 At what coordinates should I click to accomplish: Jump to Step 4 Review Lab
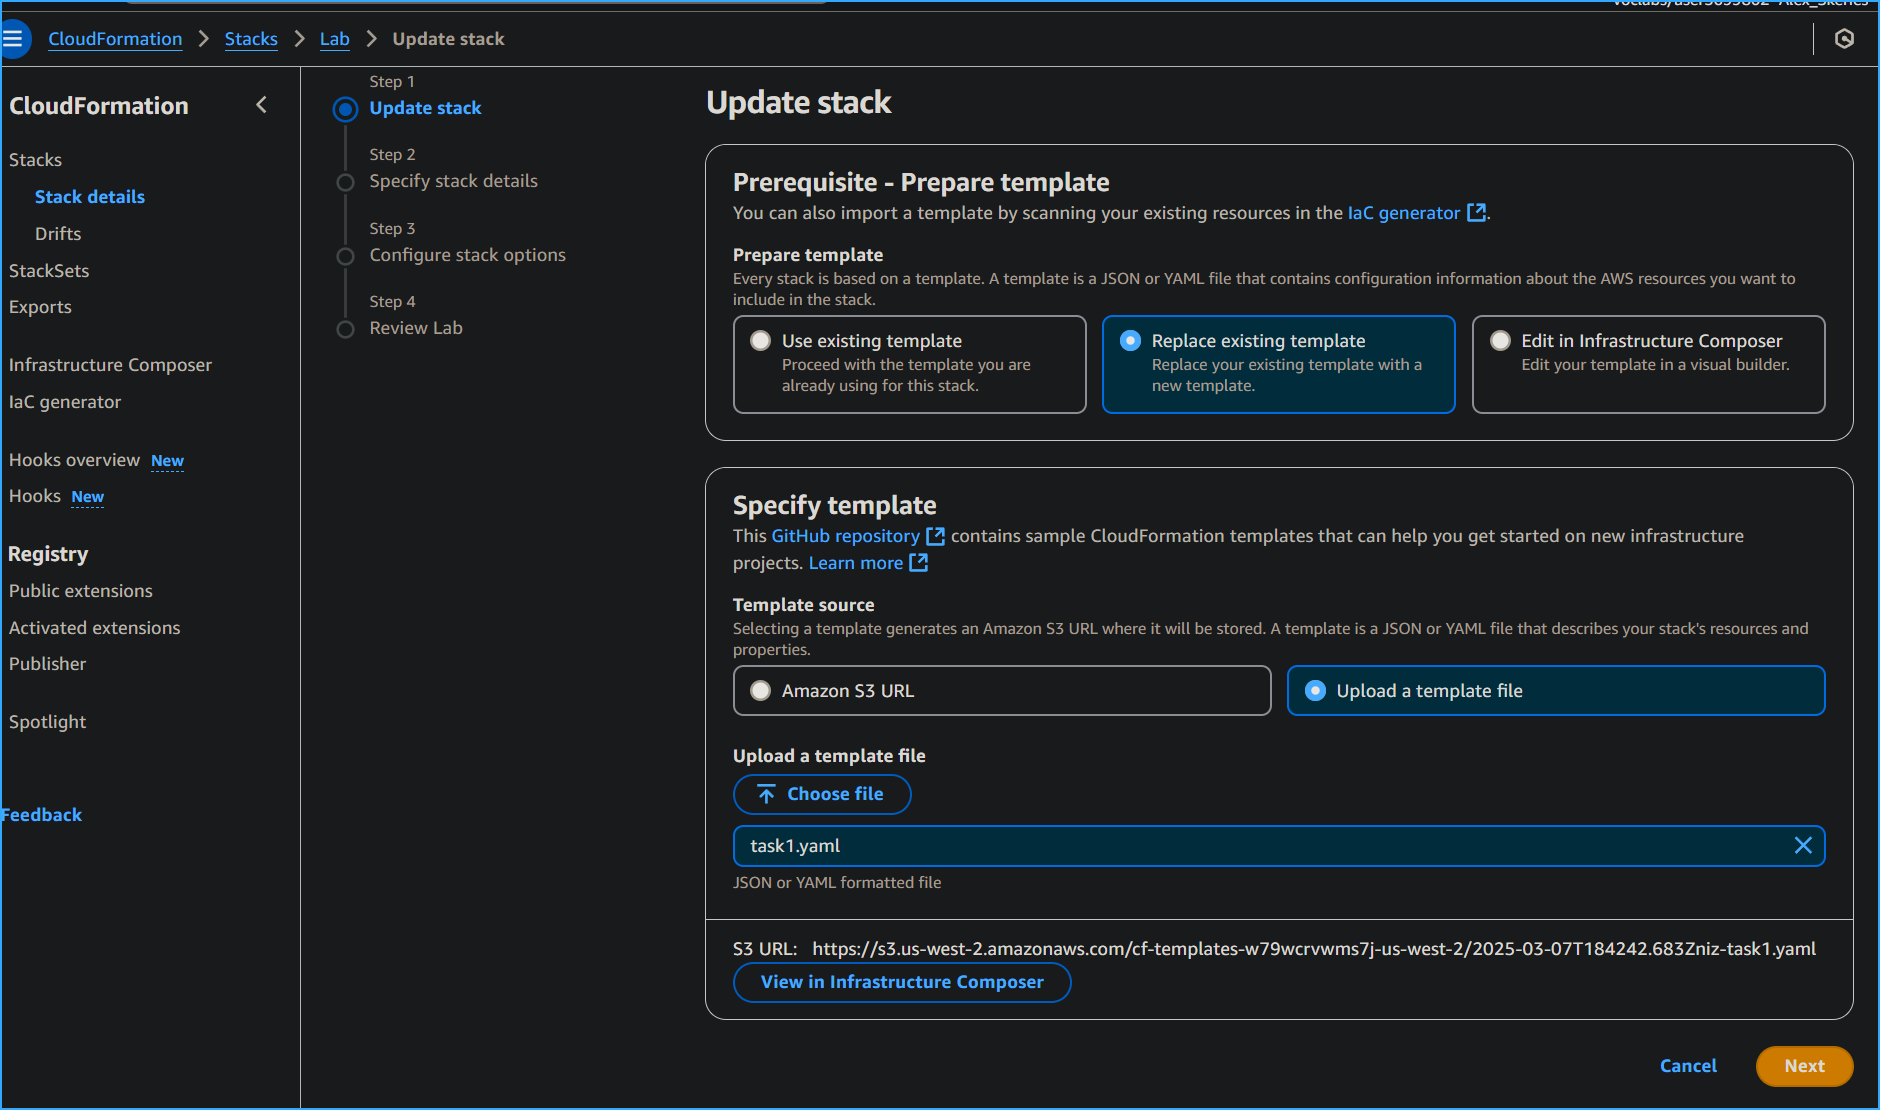pyautogui.click(x=416, y=327)
